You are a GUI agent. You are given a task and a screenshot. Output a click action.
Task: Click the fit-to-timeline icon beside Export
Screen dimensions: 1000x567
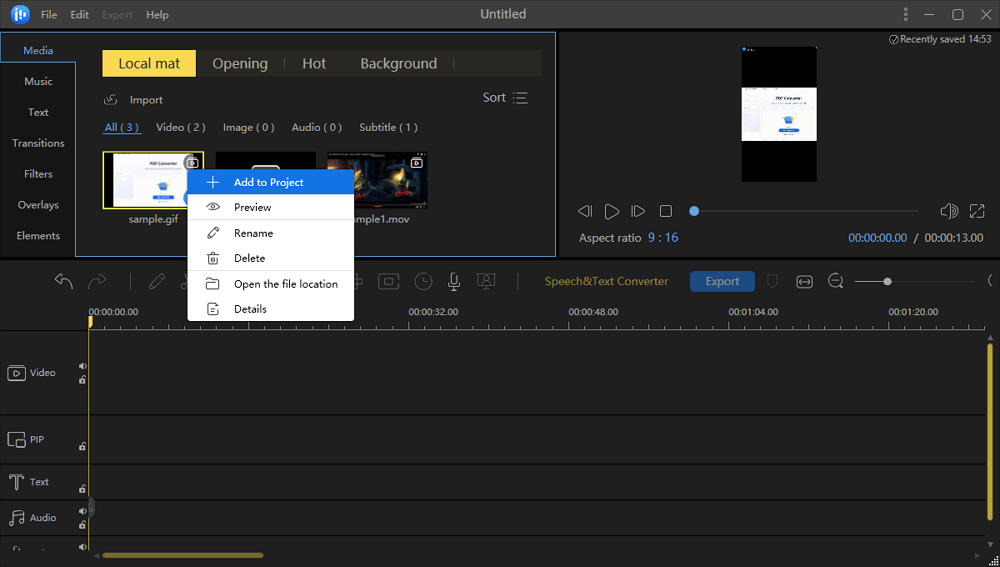[804, 282]
